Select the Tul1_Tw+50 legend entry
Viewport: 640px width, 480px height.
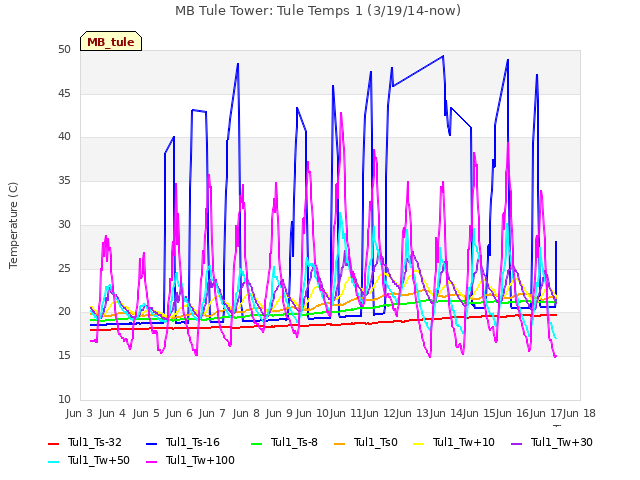tap(89, 460)
